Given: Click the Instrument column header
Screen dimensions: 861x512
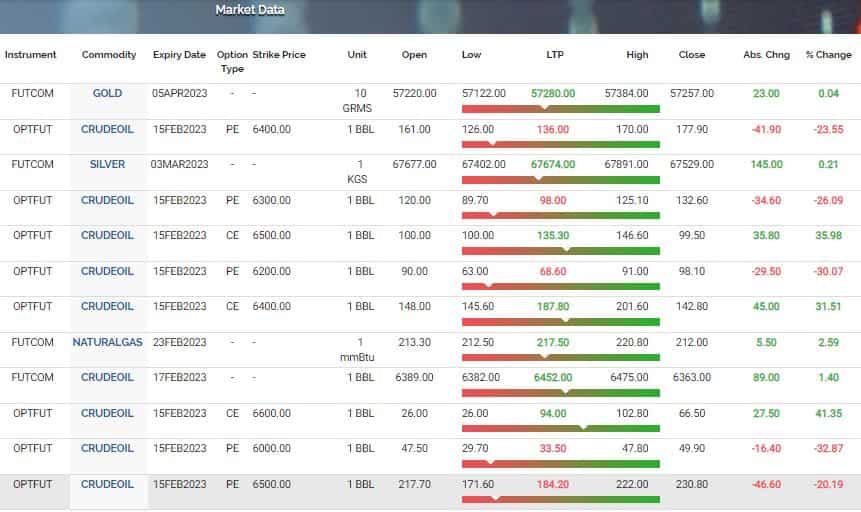Looking at the screenshot, I should coord(31,55).
